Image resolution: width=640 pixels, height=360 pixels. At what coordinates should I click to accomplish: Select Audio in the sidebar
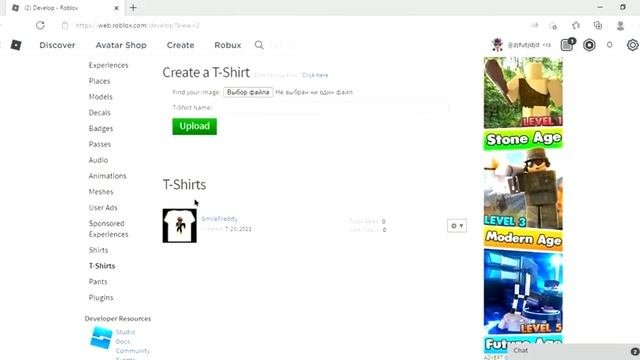98,160
